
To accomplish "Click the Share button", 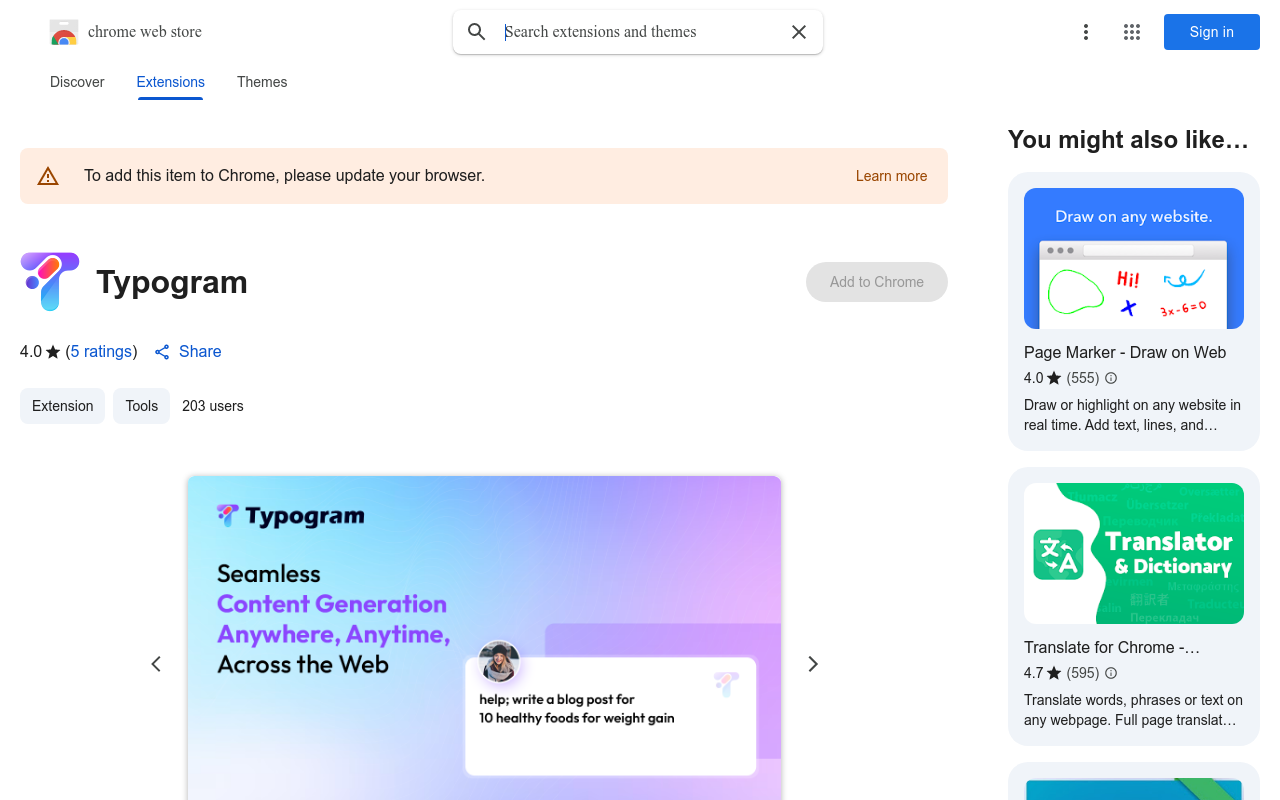I will click(x=188, y=352).
